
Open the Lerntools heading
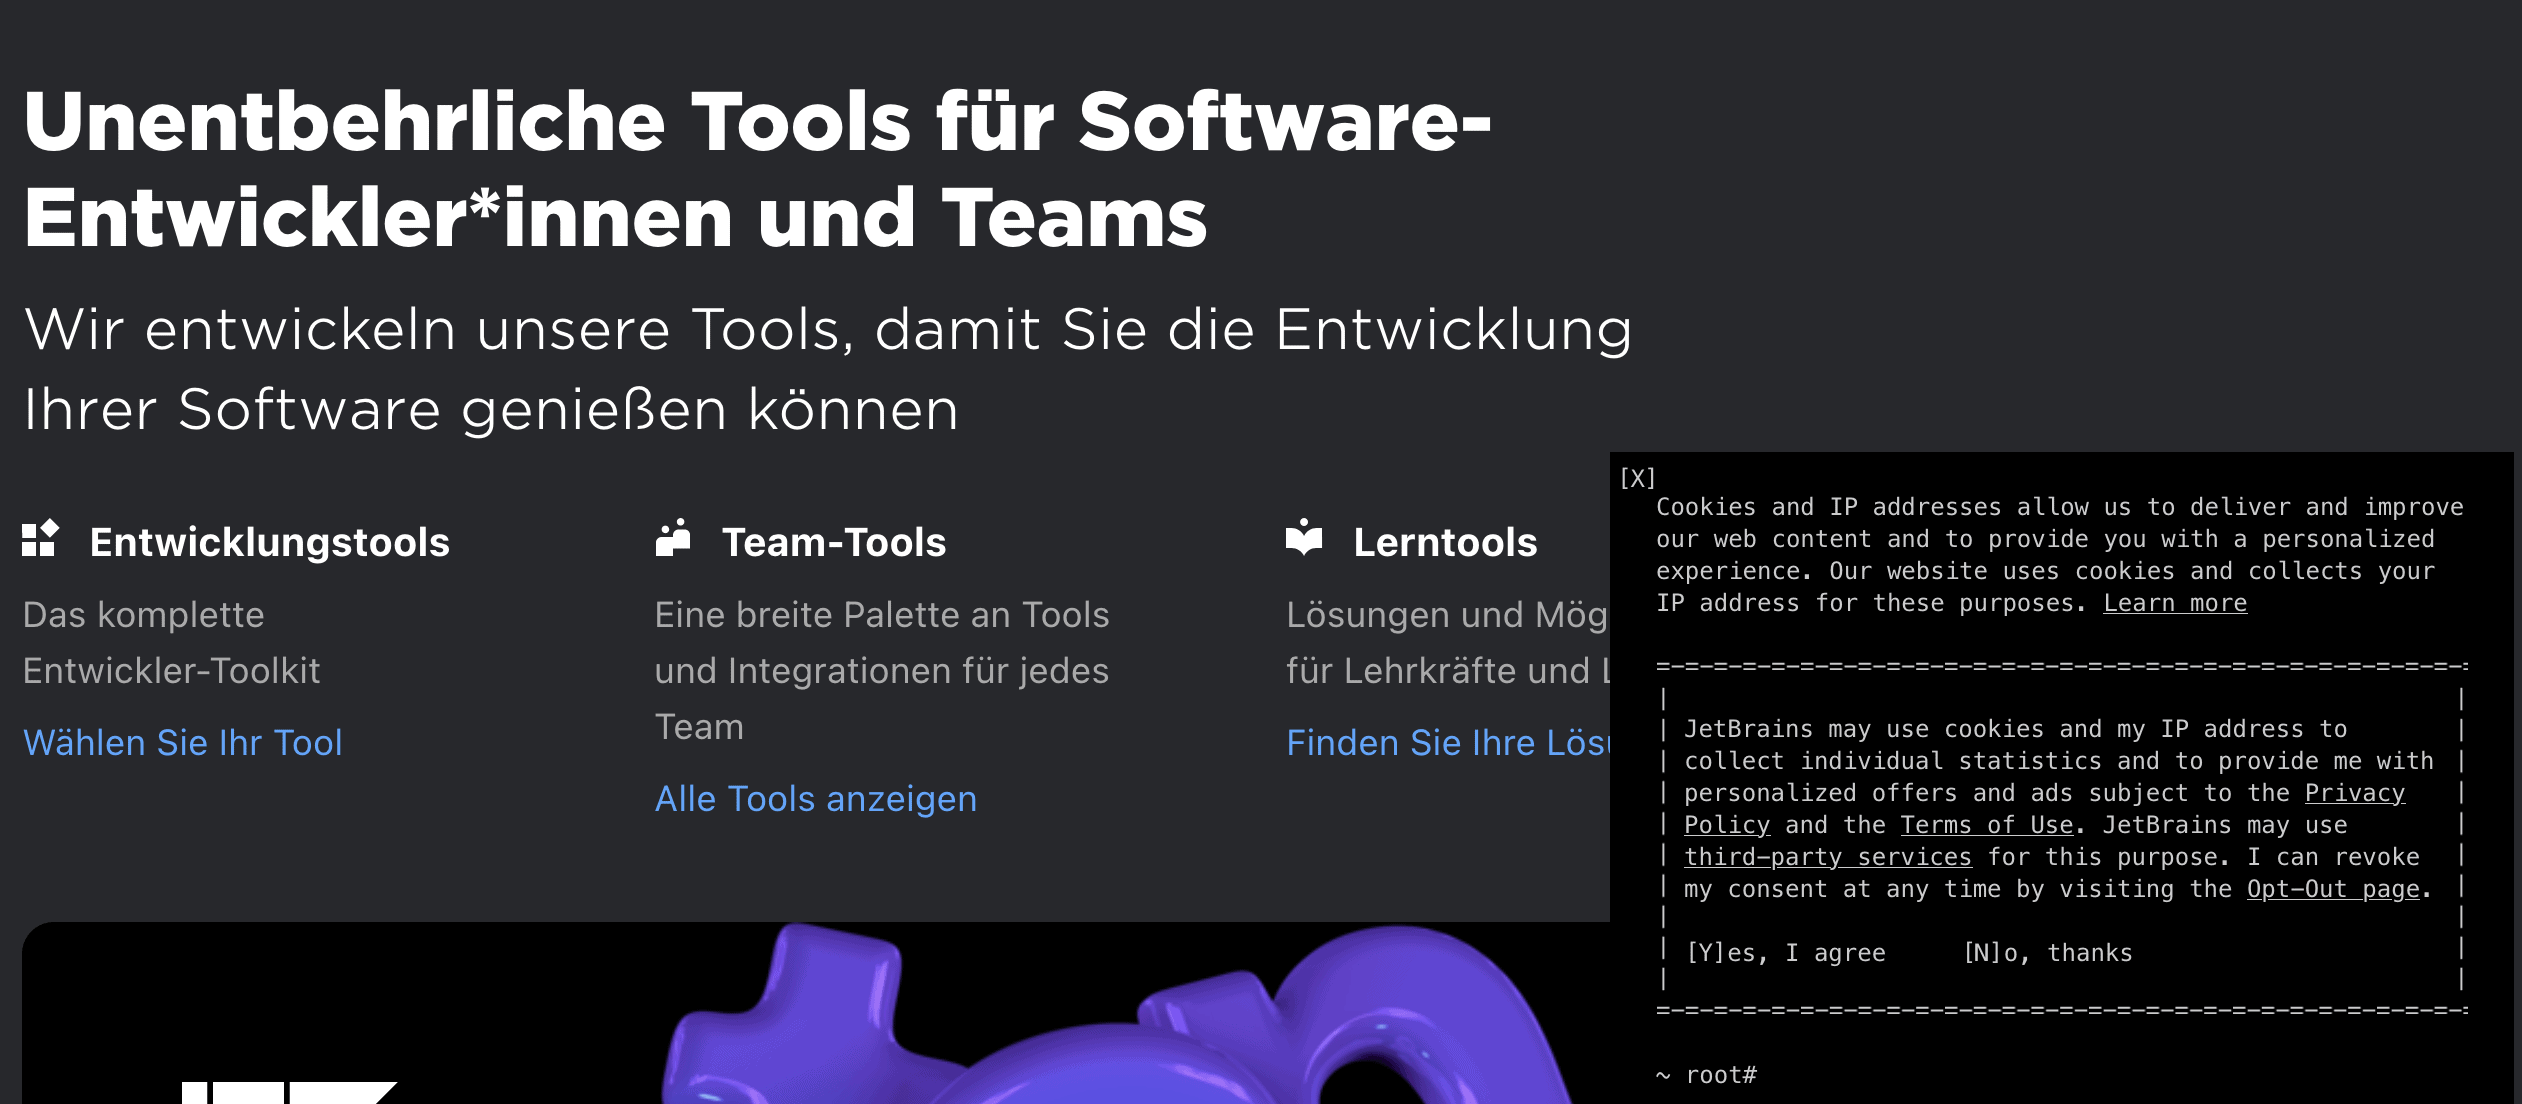[1444, 542]
